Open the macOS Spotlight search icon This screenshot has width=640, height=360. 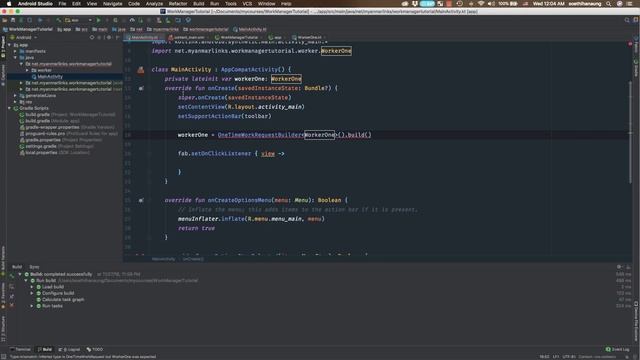[608, 4]
